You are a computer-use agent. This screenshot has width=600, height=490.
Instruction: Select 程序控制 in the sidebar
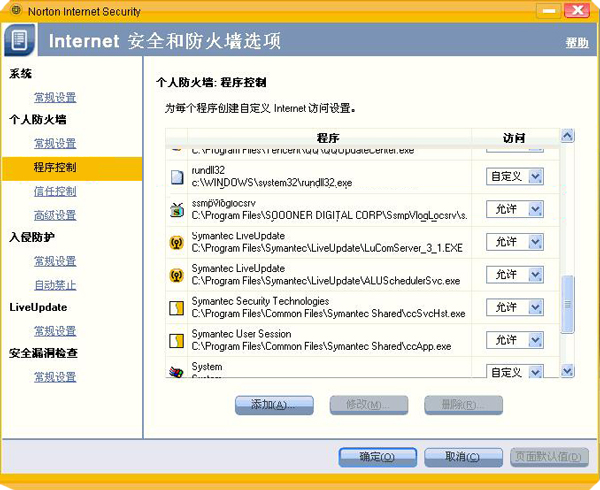tap(72, 168)
